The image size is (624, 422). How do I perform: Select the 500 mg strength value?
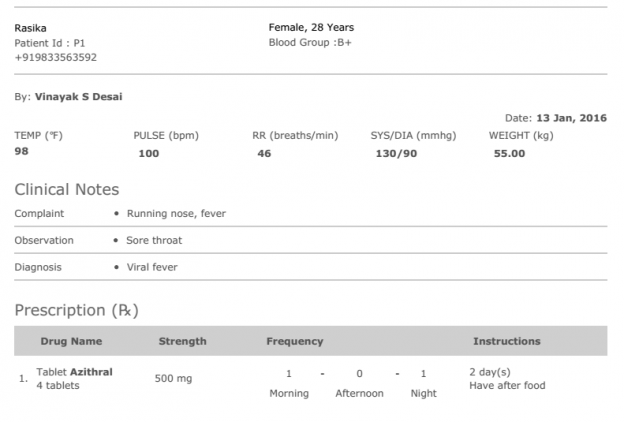pos(174,379)
